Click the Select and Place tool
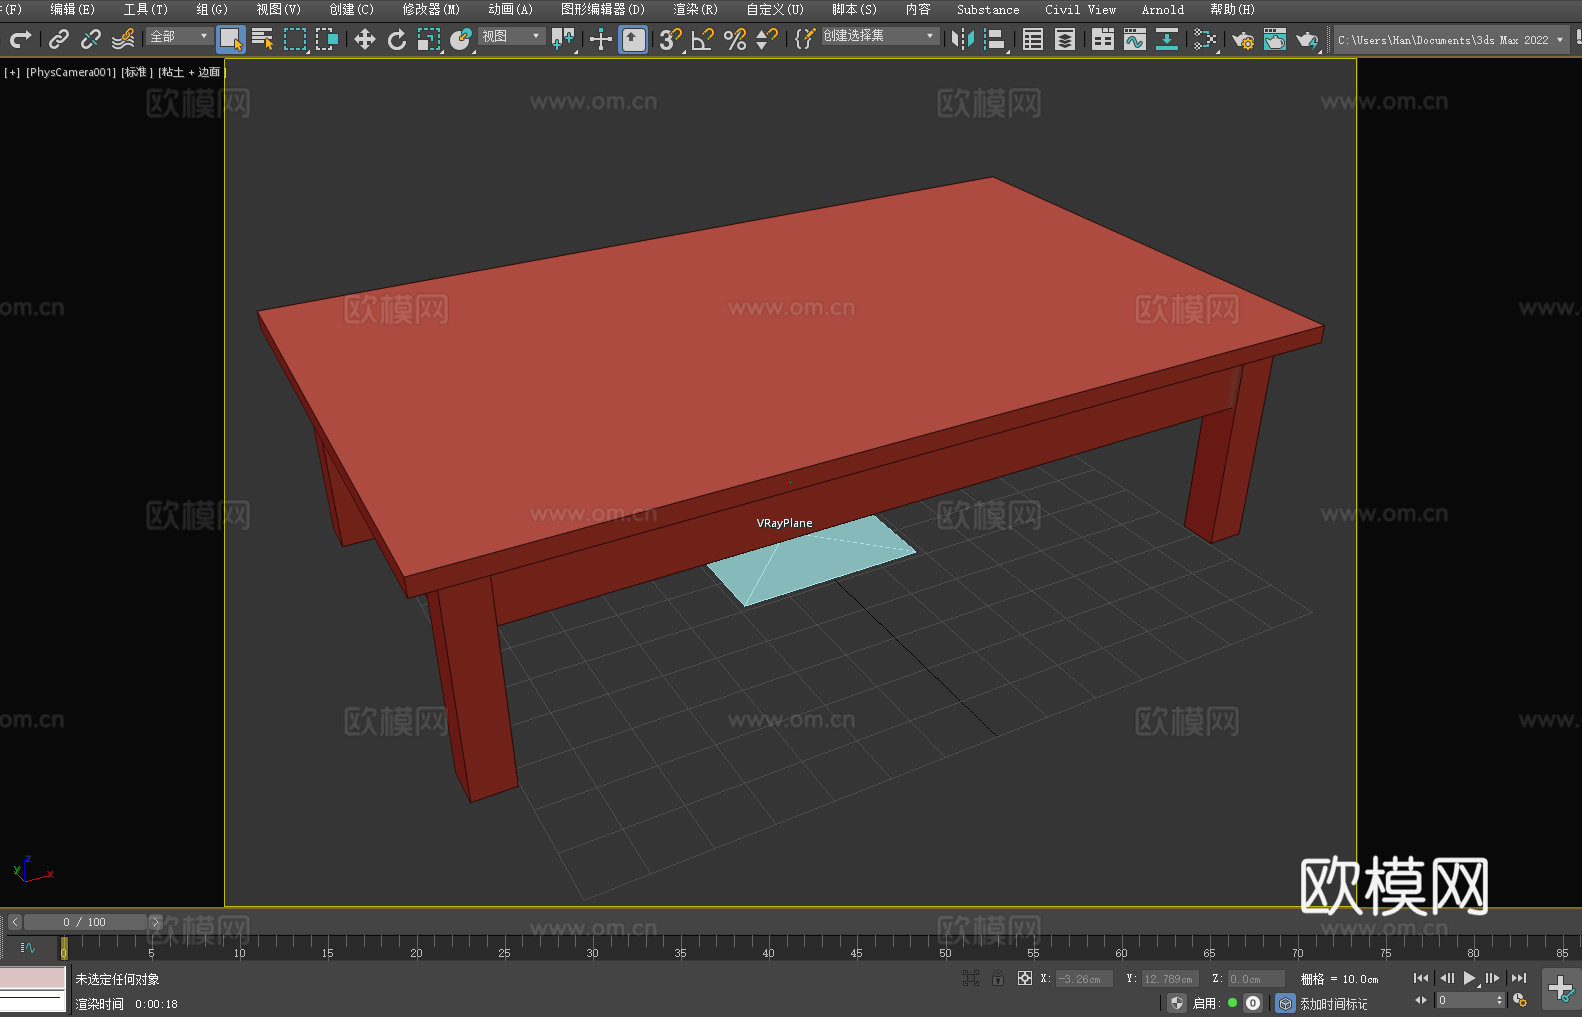 click(461, 39)
